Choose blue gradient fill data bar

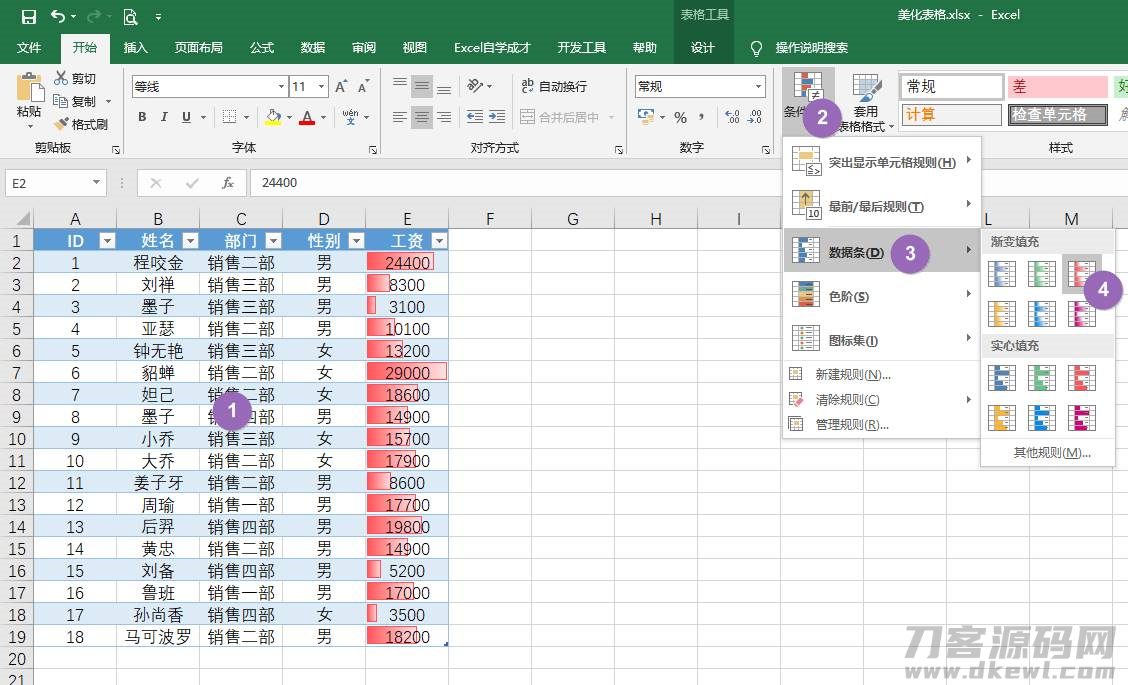pyautogui.click(x=1001, y=273)
